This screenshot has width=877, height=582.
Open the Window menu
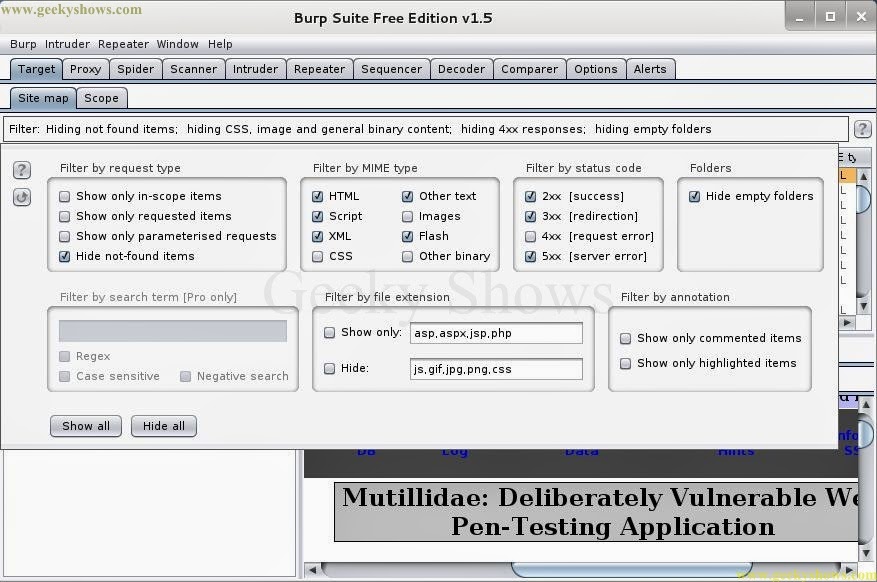tap(177, 44)
